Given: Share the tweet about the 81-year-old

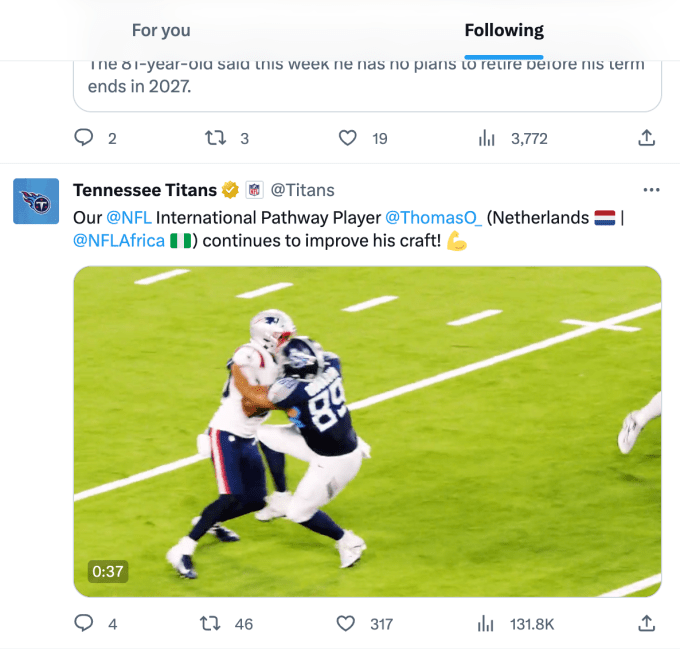Looking at the screenshot, I should (x=646, y=138).
